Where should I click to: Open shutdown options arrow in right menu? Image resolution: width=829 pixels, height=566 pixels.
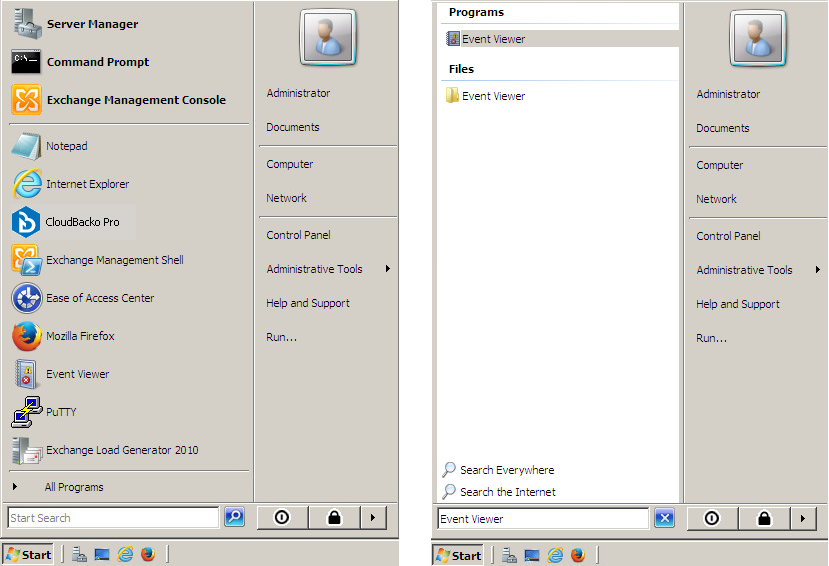(x=803, y=518)
